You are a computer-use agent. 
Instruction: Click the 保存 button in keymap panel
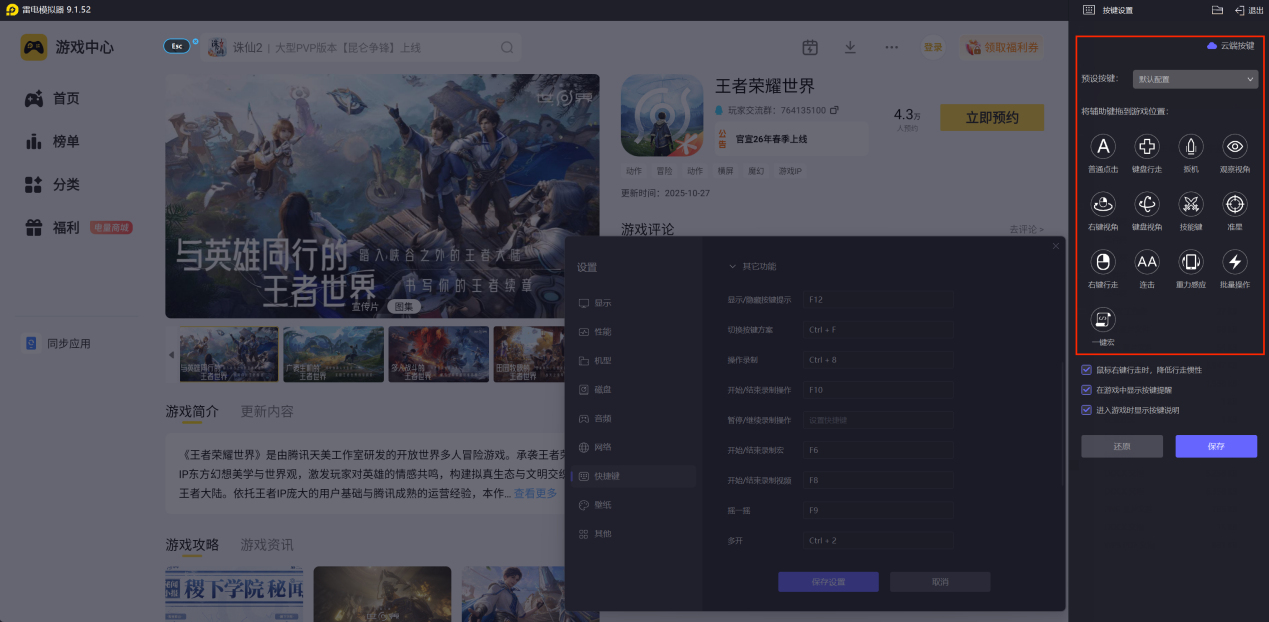1216,446
